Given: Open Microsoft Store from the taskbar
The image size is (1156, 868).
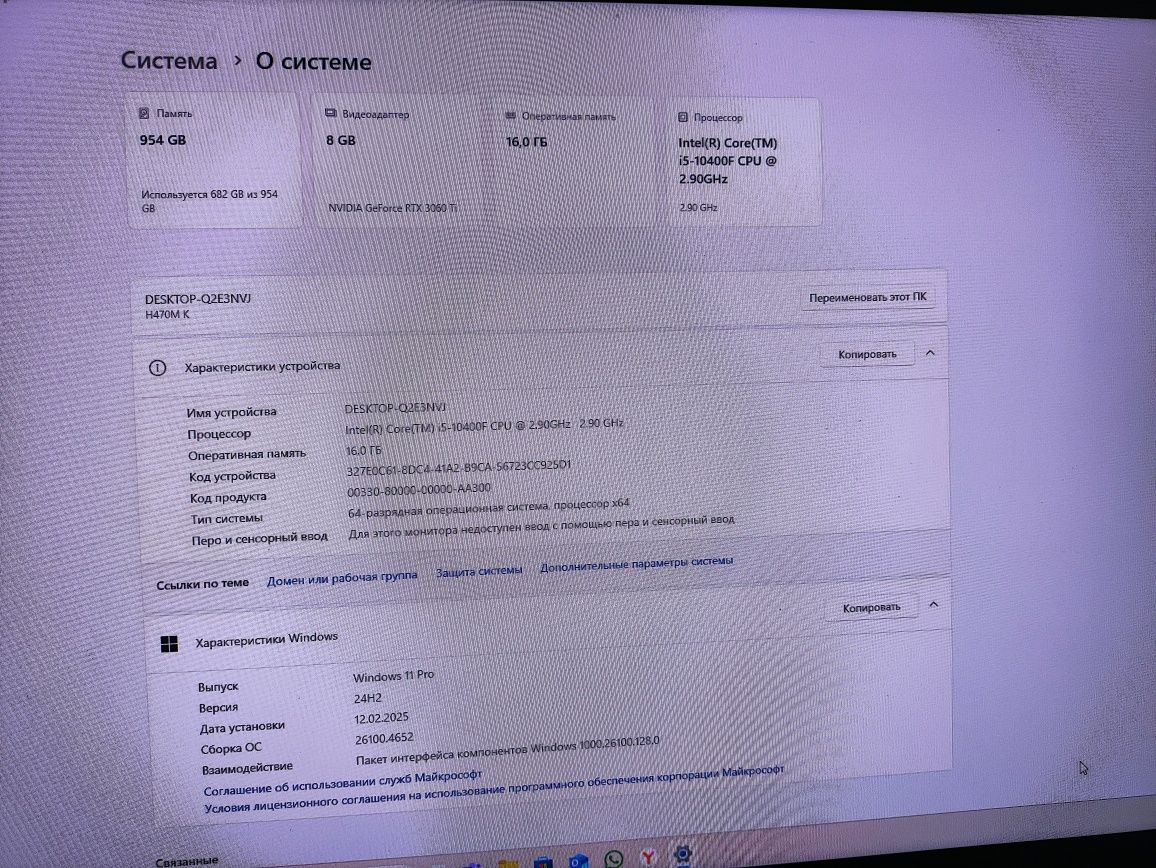Looking at the screenshot, I should pos(543,862).
